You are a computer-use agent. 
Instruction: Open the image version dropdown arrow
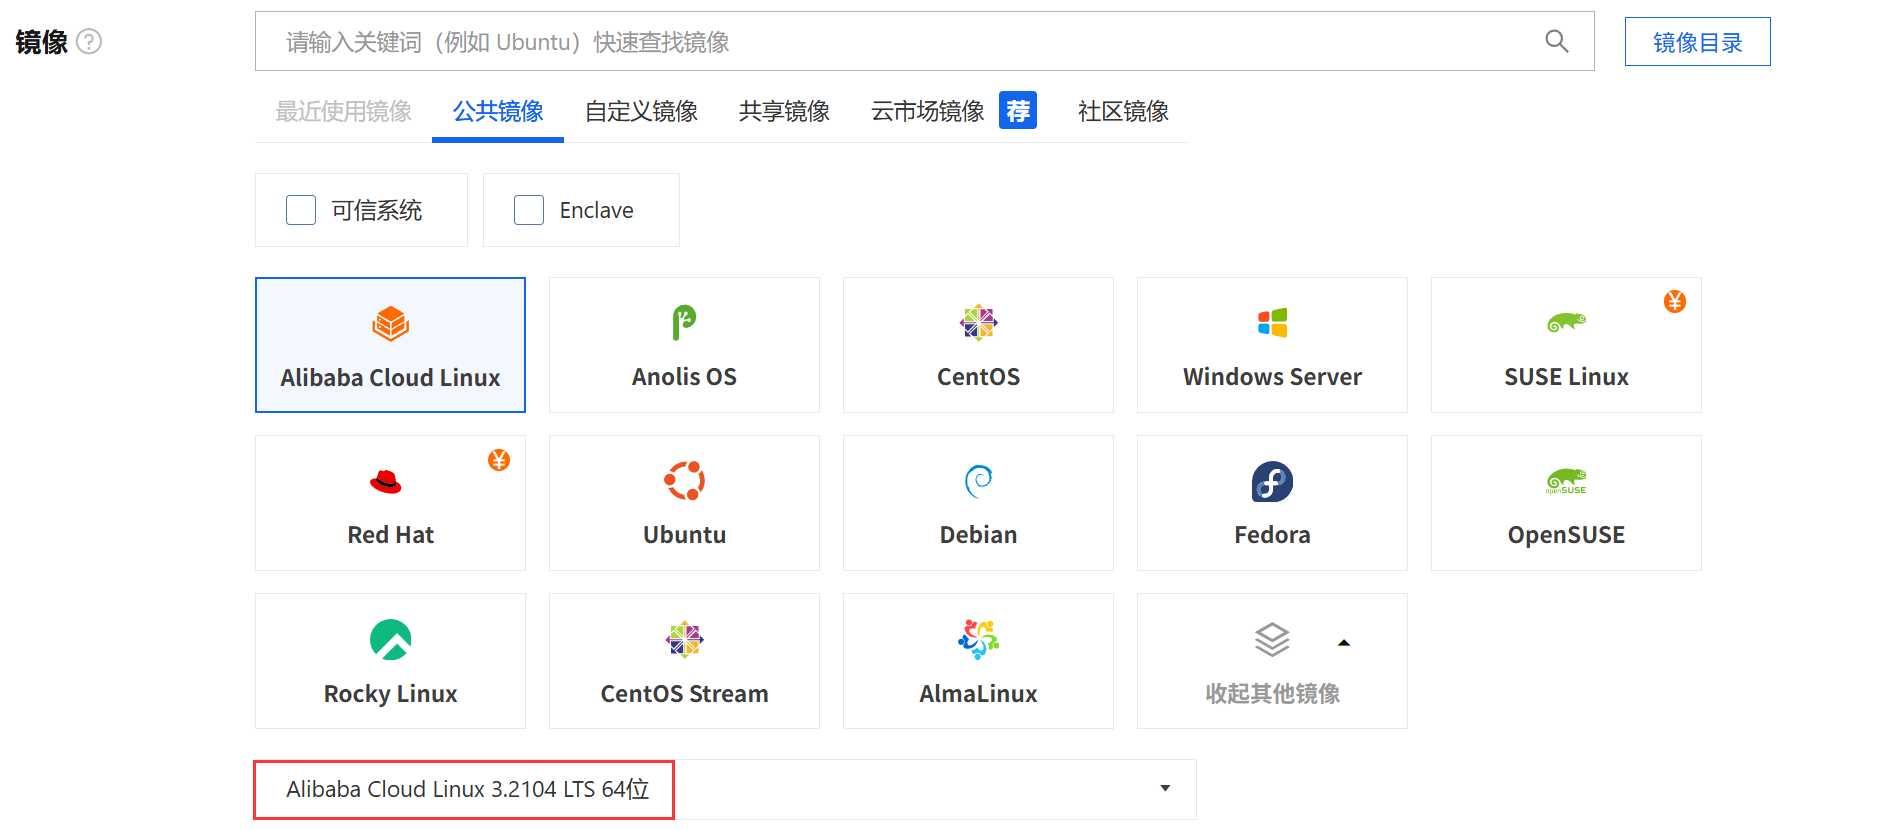point(1164,789)
